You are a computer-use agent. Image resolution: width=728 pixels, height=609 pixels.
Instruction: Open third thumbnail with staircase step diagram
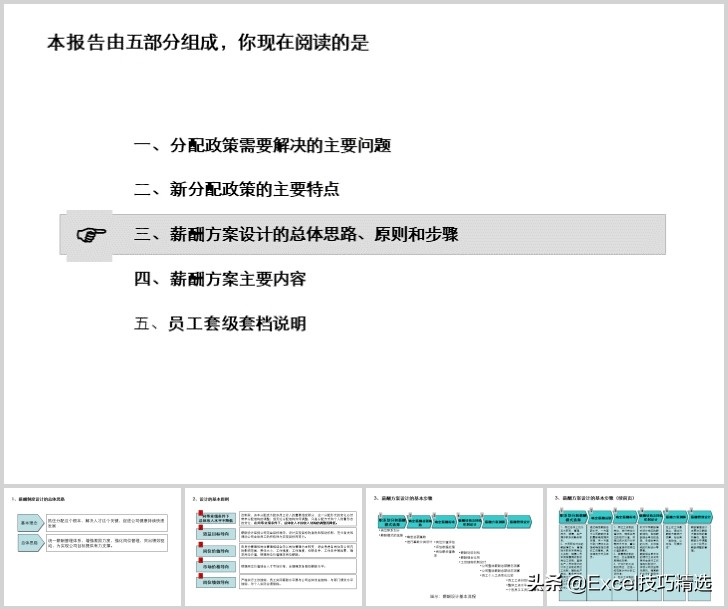[x=455, y=546]
